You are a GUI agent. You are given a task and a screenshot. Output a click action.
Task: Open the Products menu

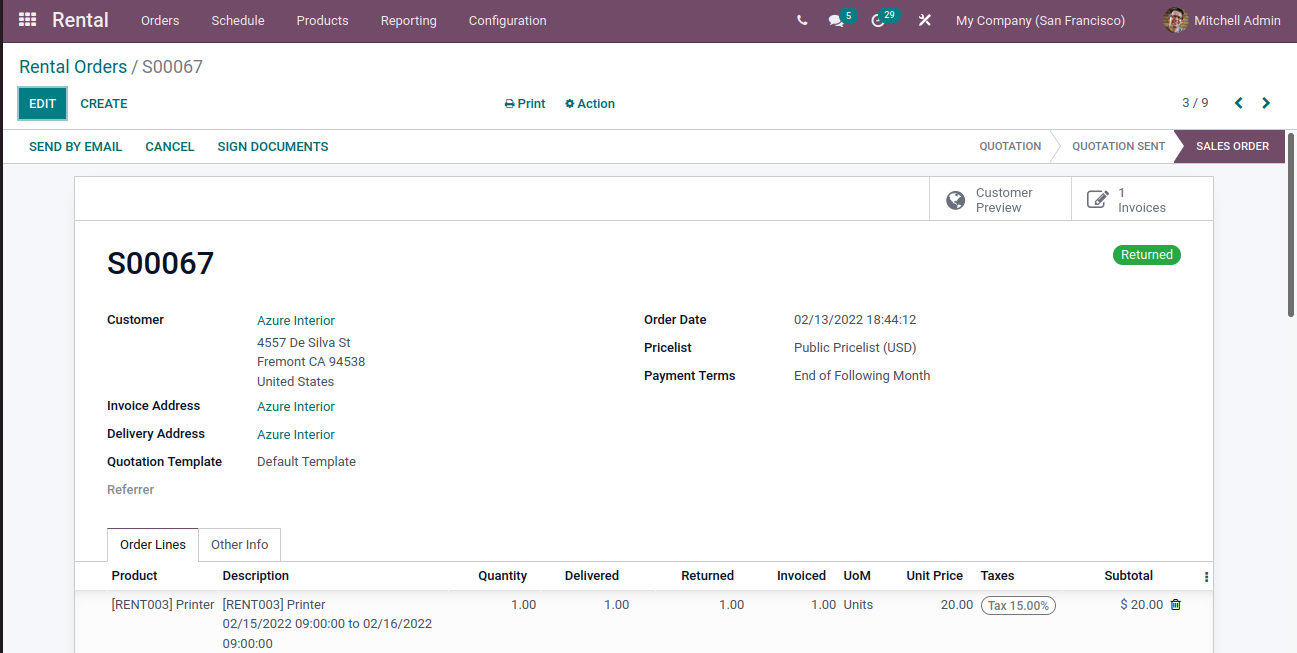point(322,20)
